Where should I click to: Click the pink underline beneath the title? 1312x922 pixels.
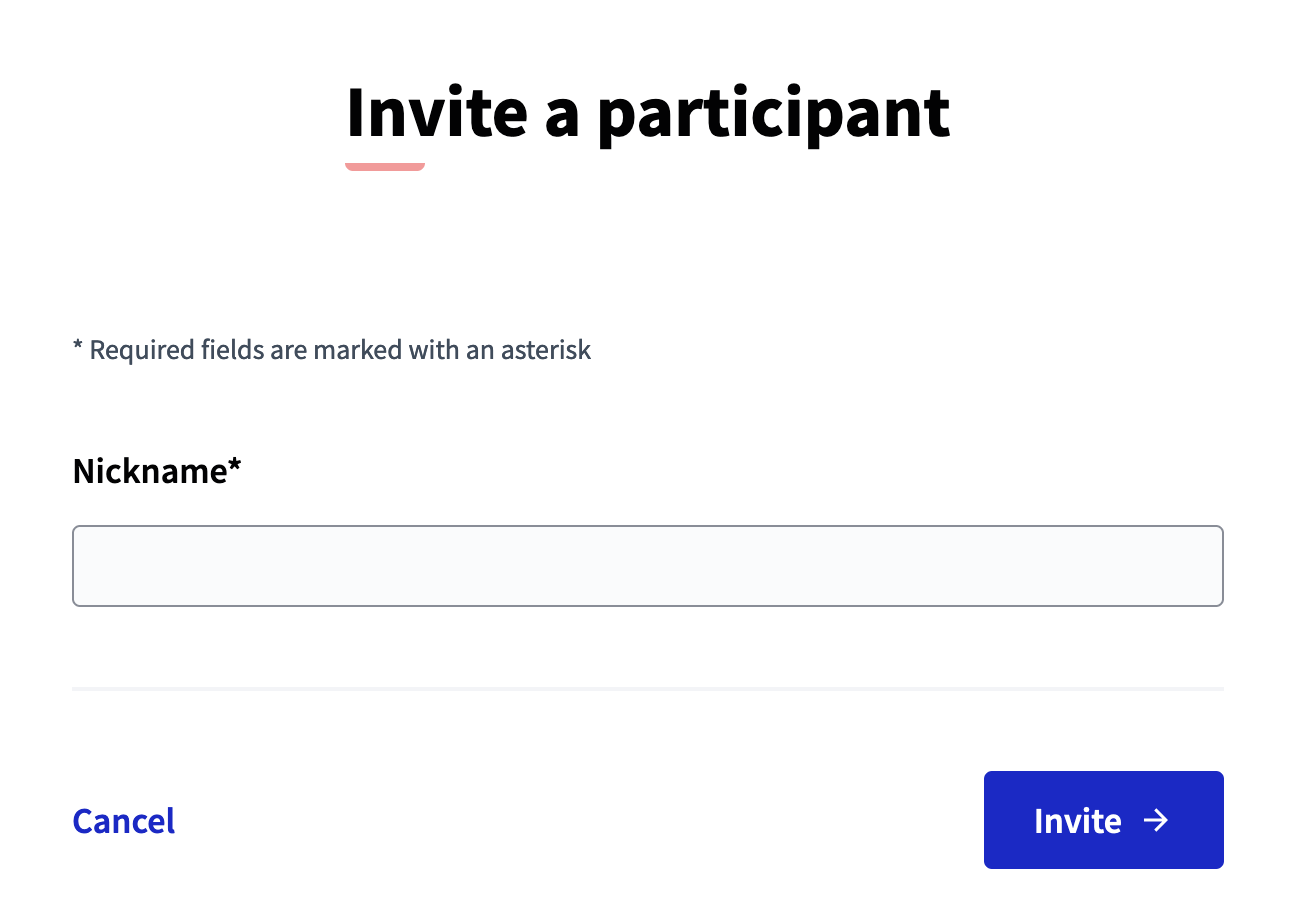coord(384,167)
